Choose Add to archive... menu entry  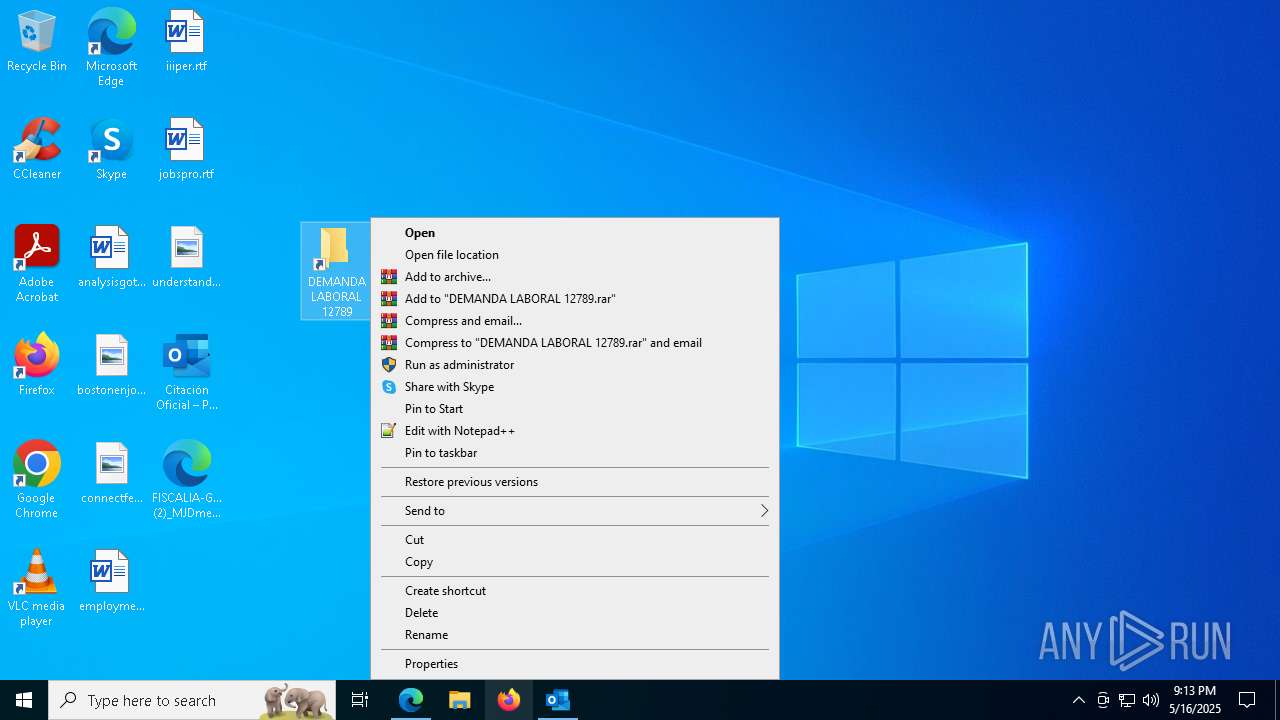(575, 277)
